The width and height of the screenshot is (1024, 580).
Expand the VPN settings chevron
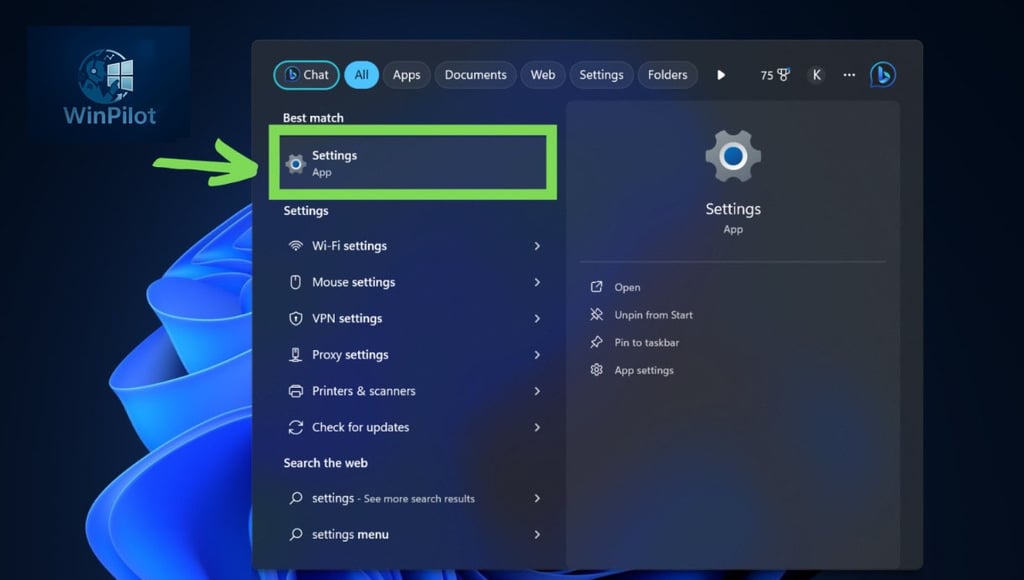(x=537, y=319)
